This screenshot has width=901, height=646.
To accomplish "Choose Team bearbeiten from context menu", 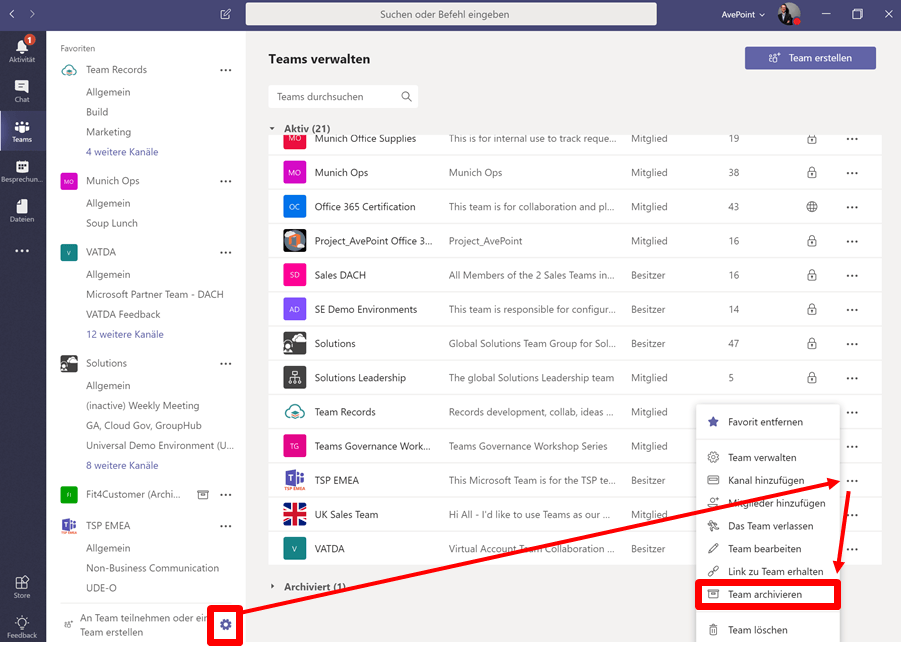I will pos(768,549).
